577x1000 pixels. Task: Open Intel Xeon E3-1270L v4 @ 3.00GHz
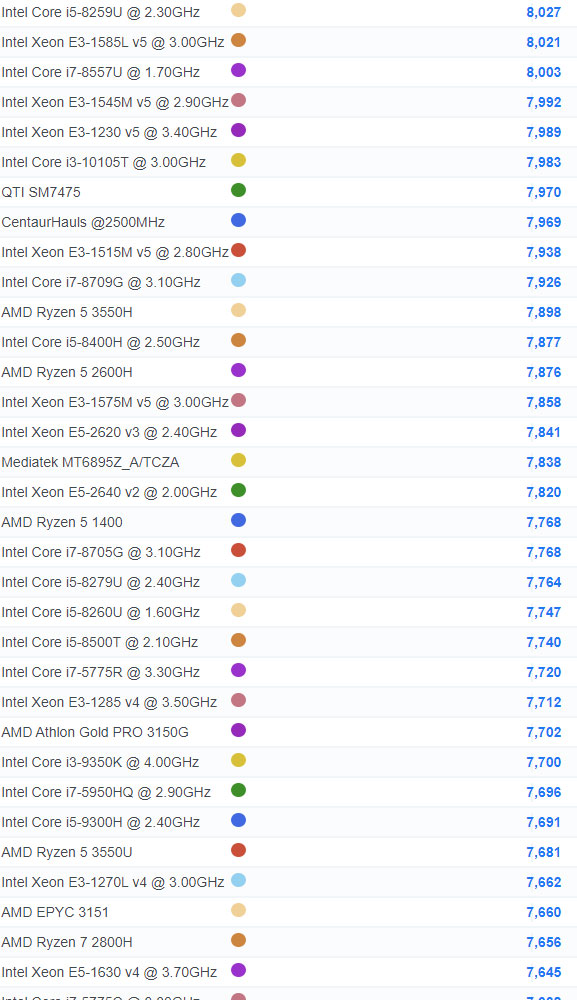pyautogui.click(x=113, y=881)
